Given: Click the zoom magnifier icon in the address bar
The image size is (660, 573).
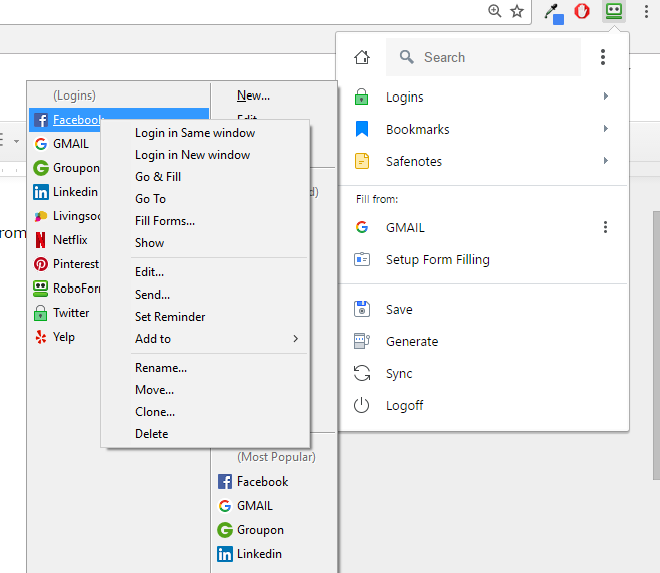Looking at the screenshot, I should pyautogui.click(x=495, y=11).
